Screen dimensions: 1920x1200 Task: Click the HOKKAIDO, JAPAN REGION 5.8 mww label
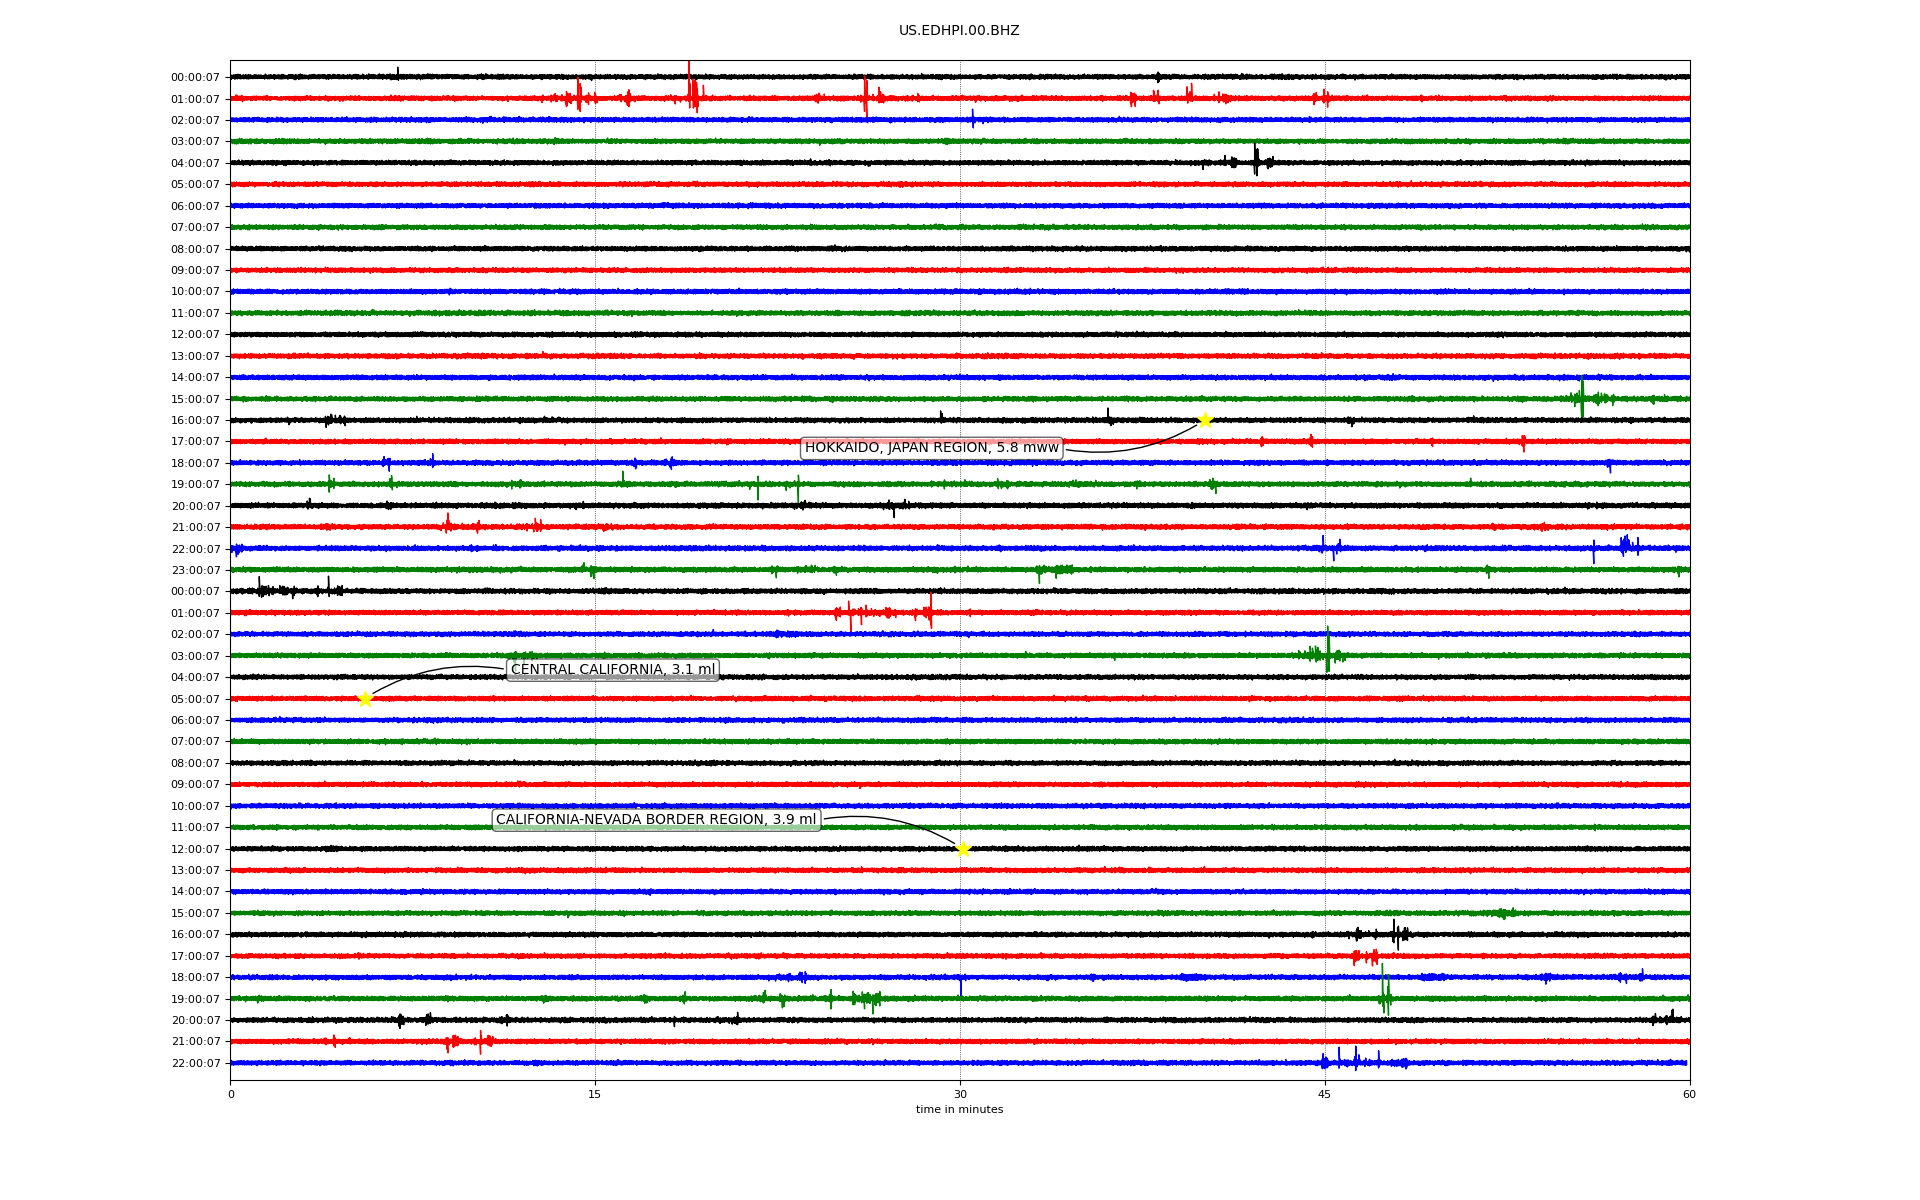tap(931, 448)
